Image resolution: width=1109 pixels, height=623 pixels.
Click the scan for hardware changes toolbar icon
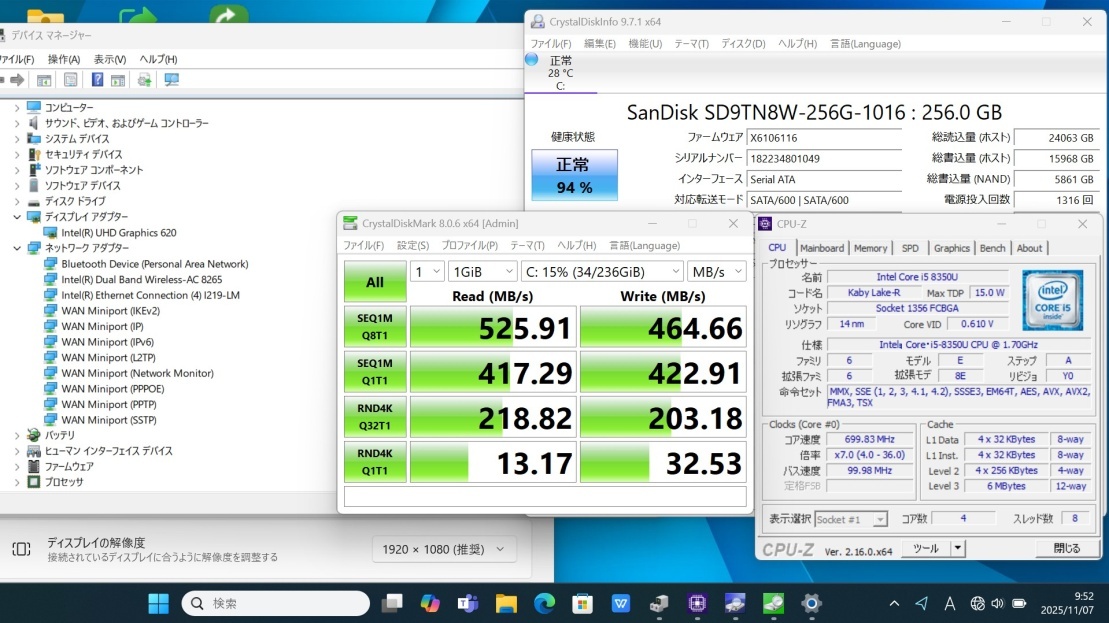171,80
